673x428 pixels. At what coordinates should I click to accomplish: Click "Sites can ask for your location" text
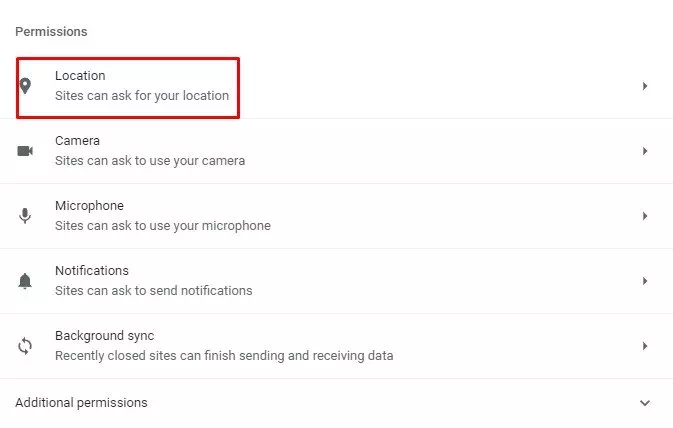click(x=142, y=96)
